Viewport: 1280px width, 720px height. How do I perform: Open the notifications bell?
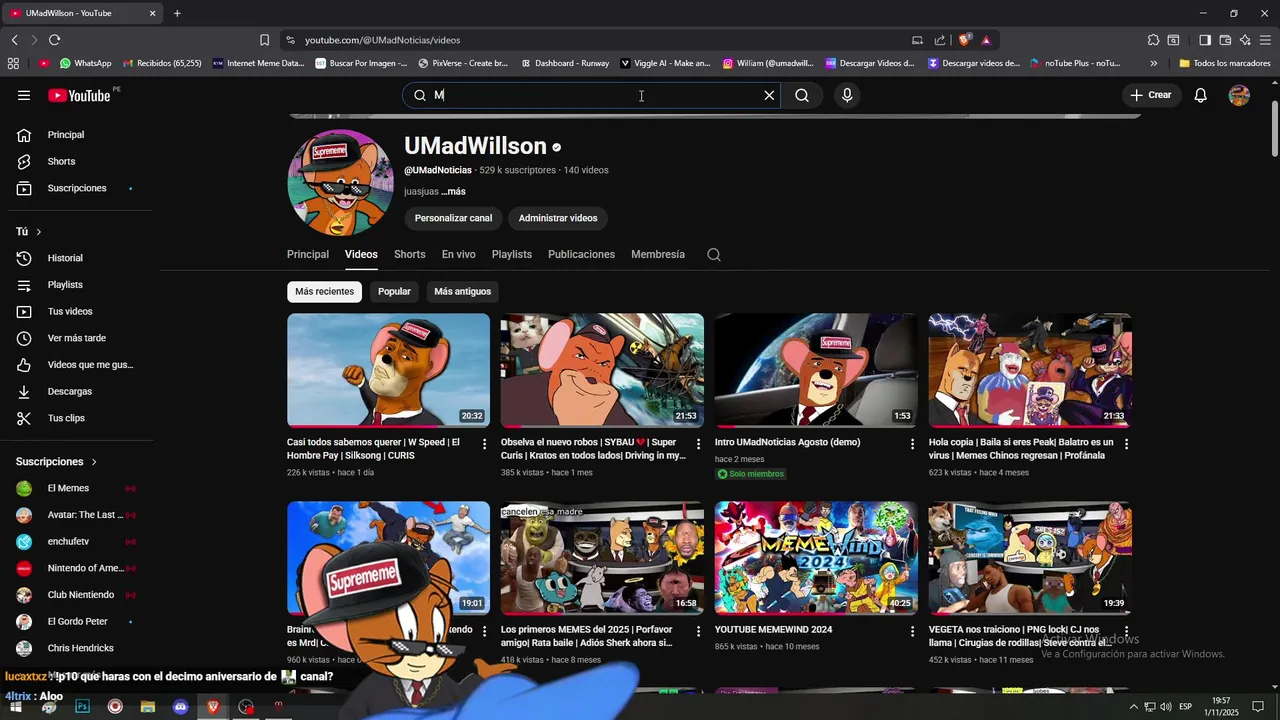click(x=1201, y=95)
